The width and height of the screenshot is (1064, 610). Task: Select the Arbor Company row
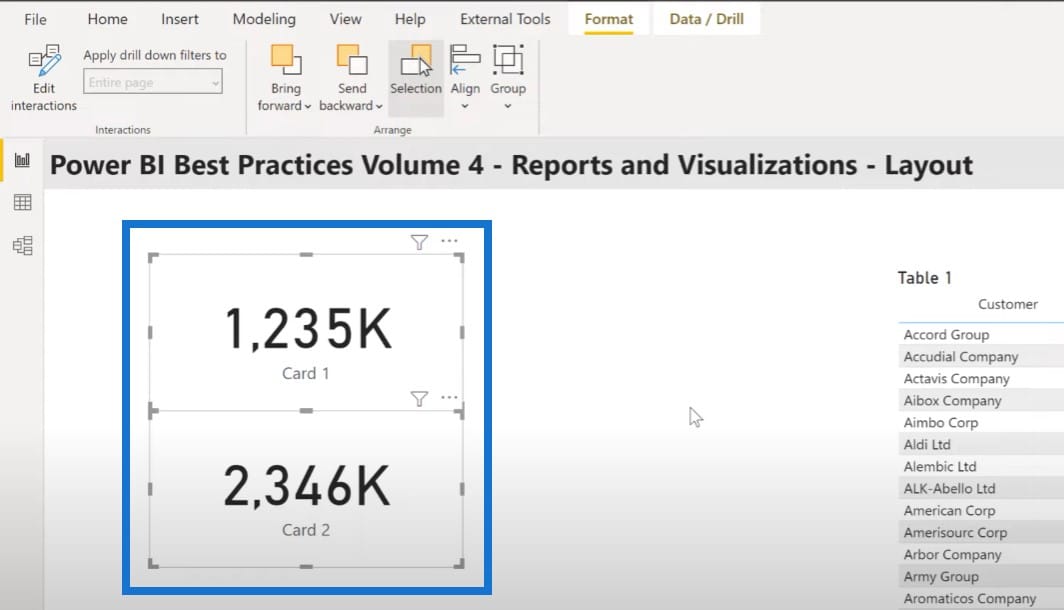[x=981, y=554]
